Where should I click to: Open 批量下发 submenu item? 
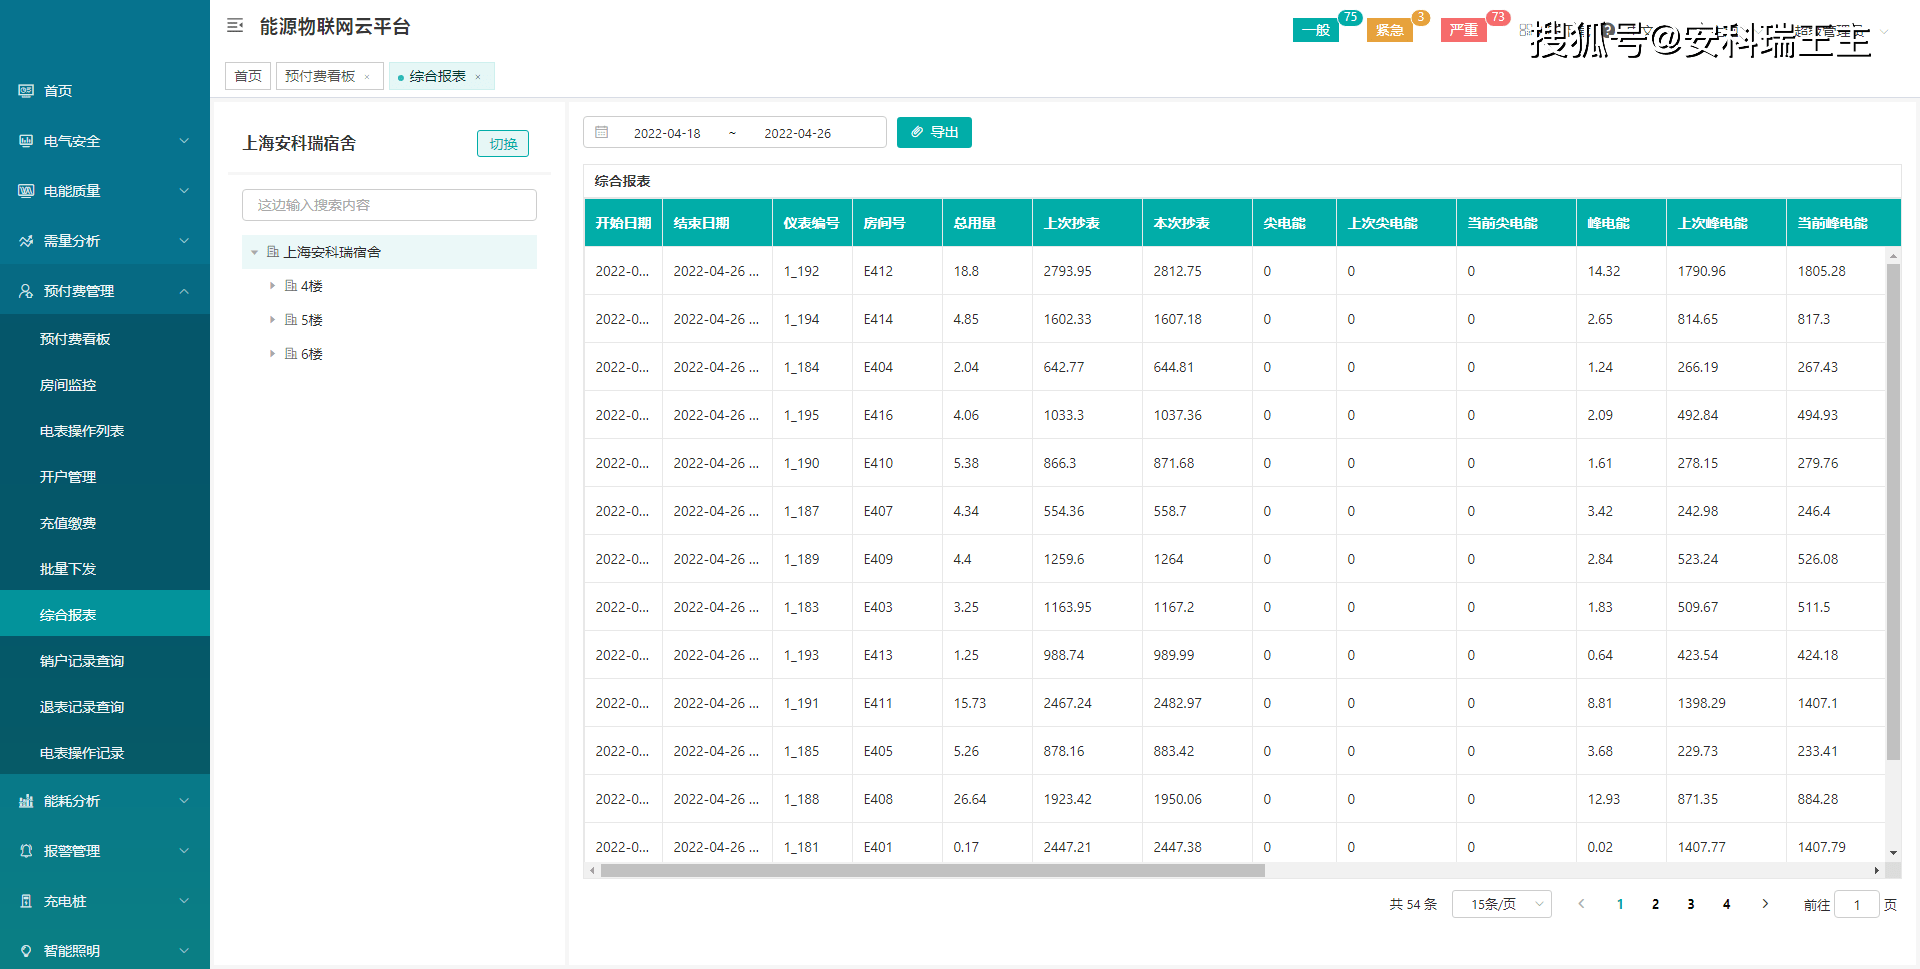pyautogui.click(x=105, y=569)
